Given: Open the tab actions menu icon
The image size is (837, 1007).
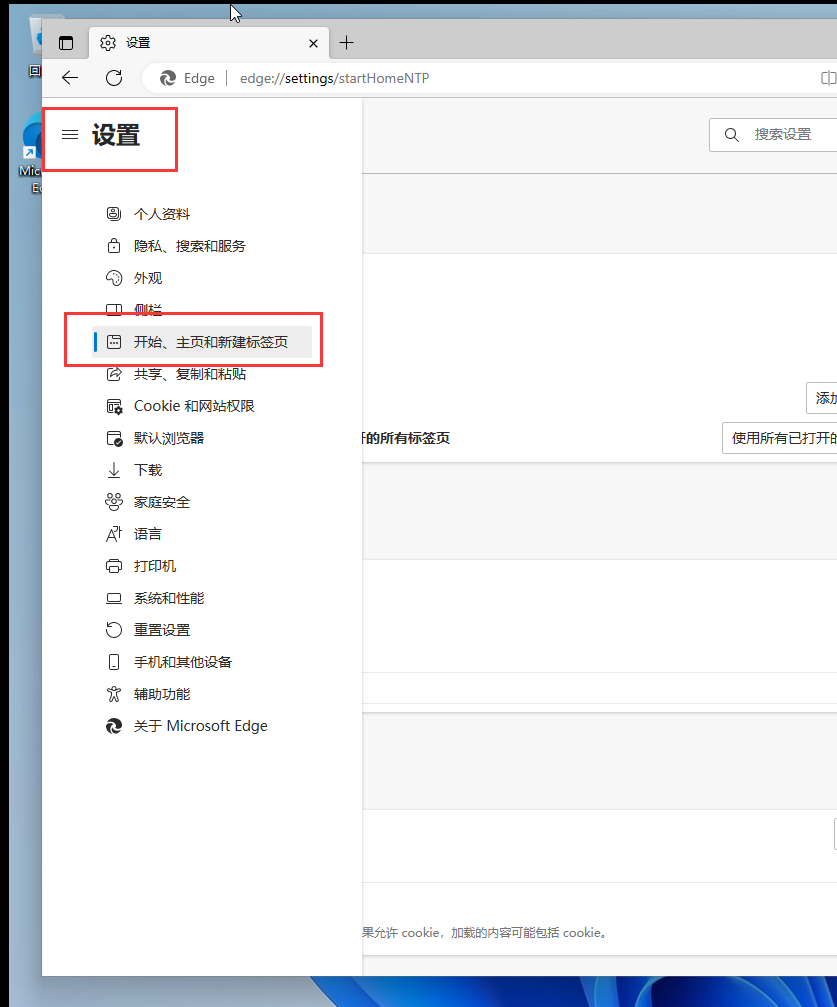Looking at the screenshot, I should (x=66, y=43).
